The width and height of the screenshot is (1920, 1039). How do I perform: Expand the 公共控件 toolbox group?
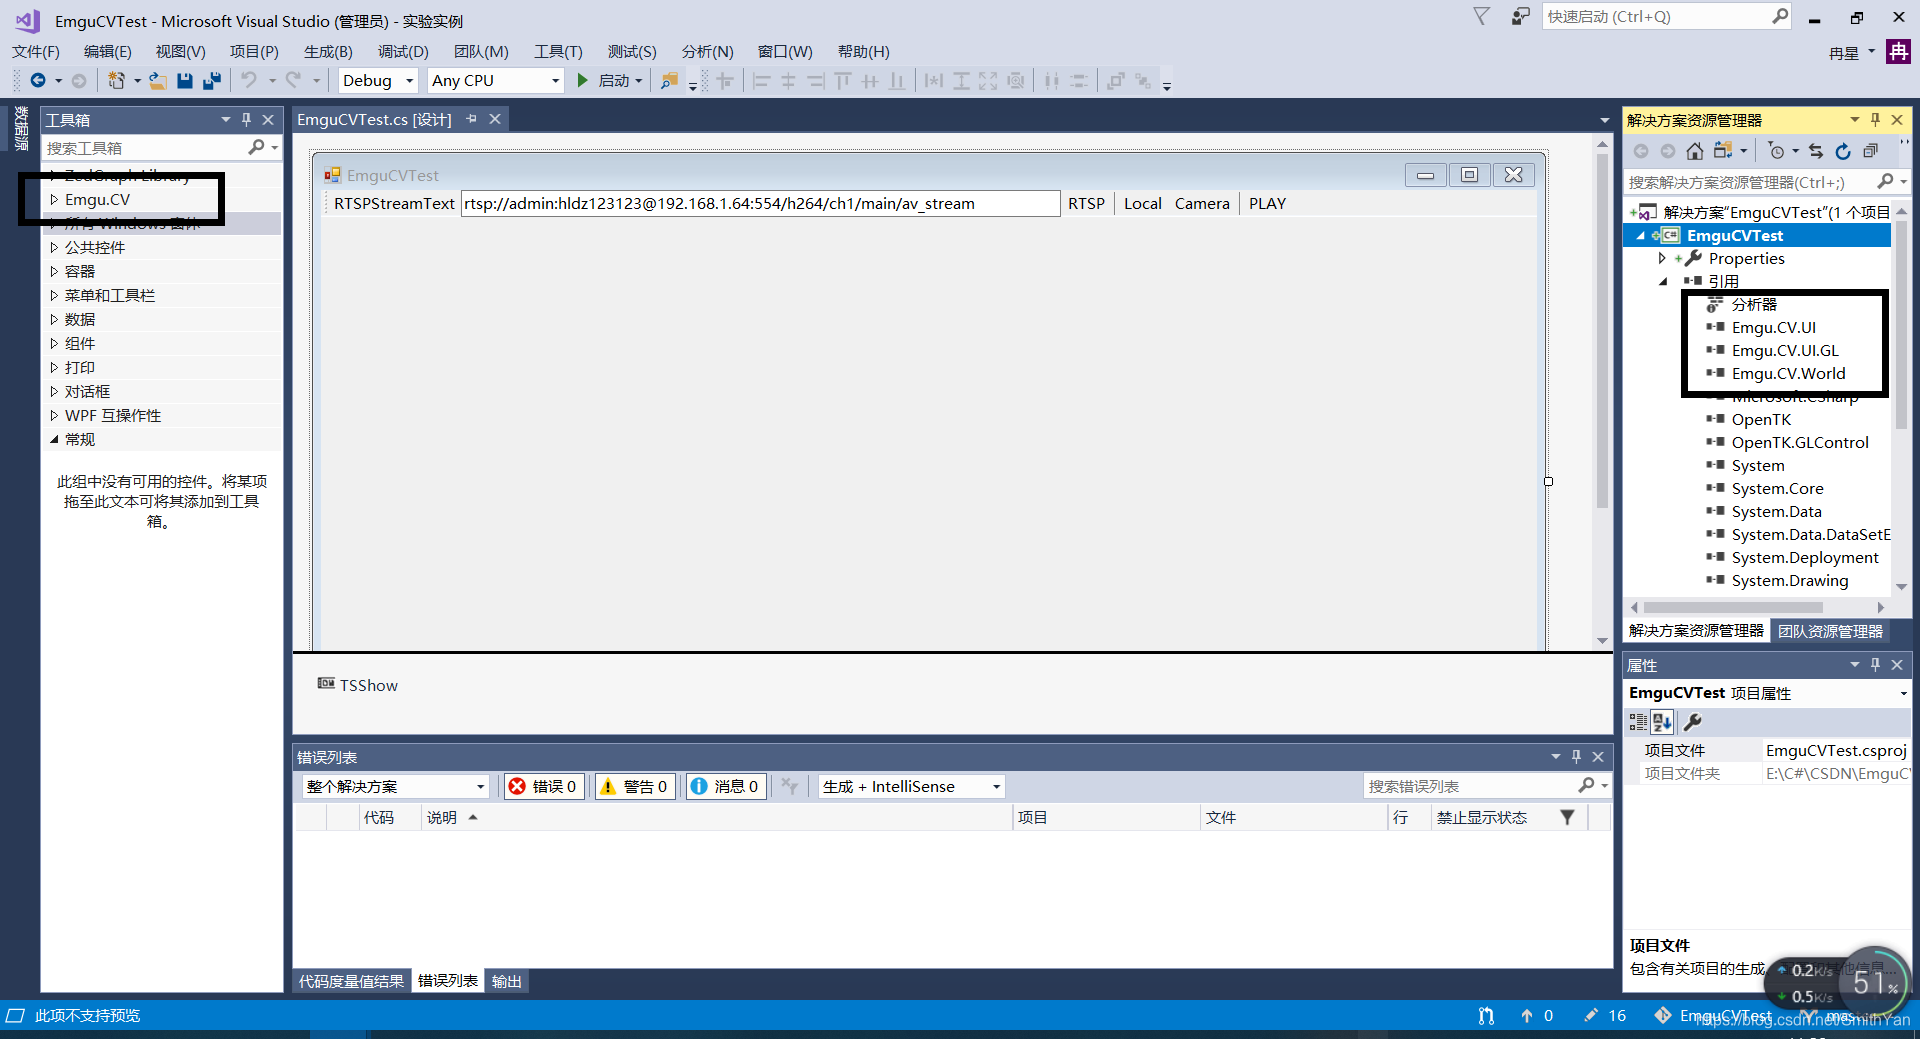point(54,248)
